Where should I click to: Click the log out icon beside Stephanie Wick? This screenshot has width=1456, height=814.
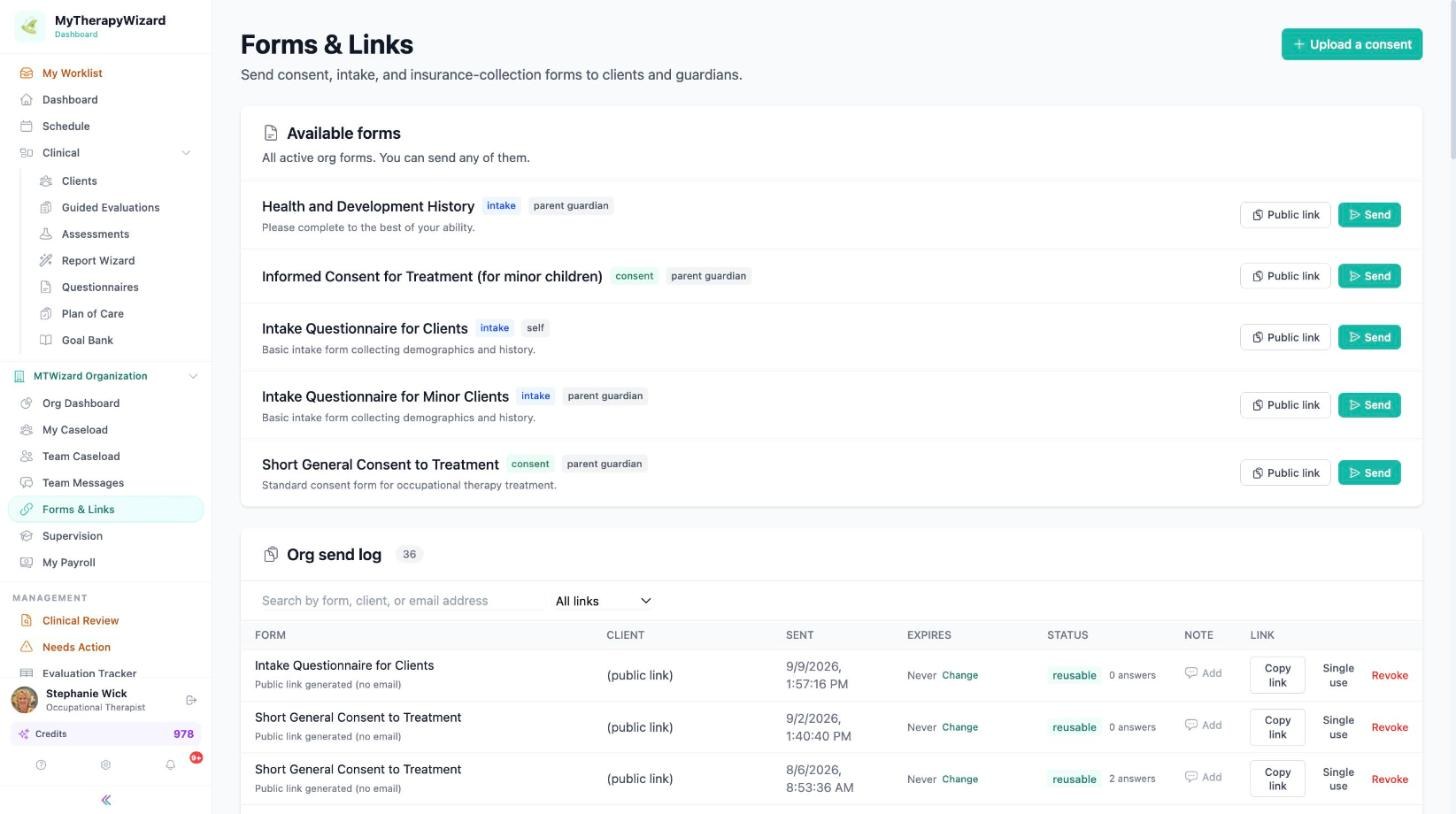click(x=192, y=700)
